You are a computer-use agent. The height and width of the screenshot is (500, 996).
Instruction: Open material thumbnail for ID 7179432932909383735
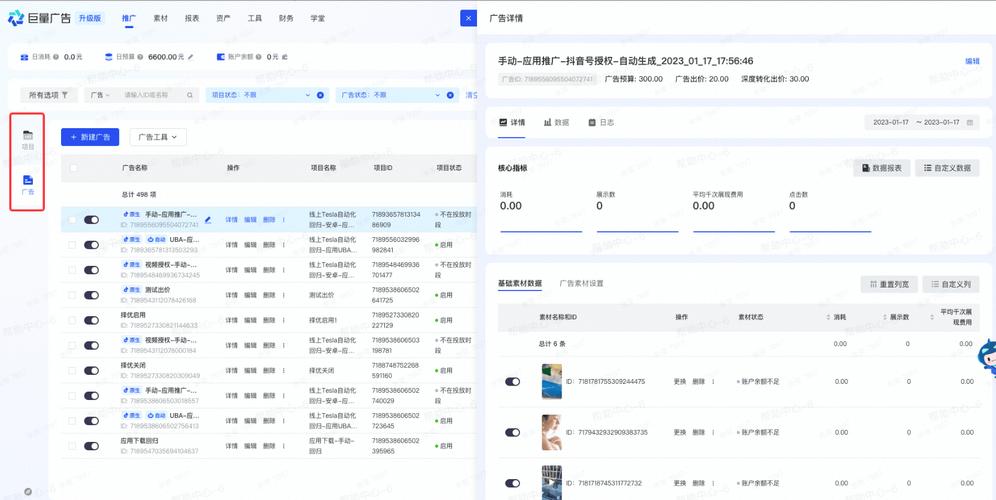[x=551, y=432]
